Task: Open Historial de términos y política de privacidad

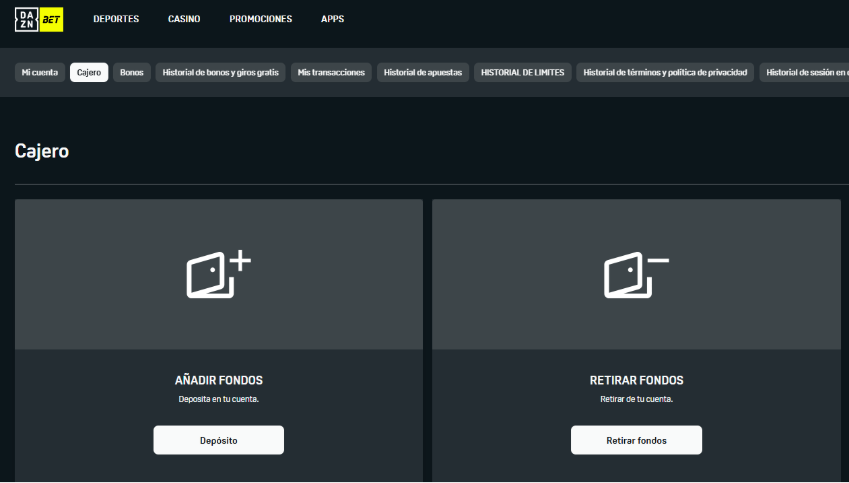Action: (665, 73)
